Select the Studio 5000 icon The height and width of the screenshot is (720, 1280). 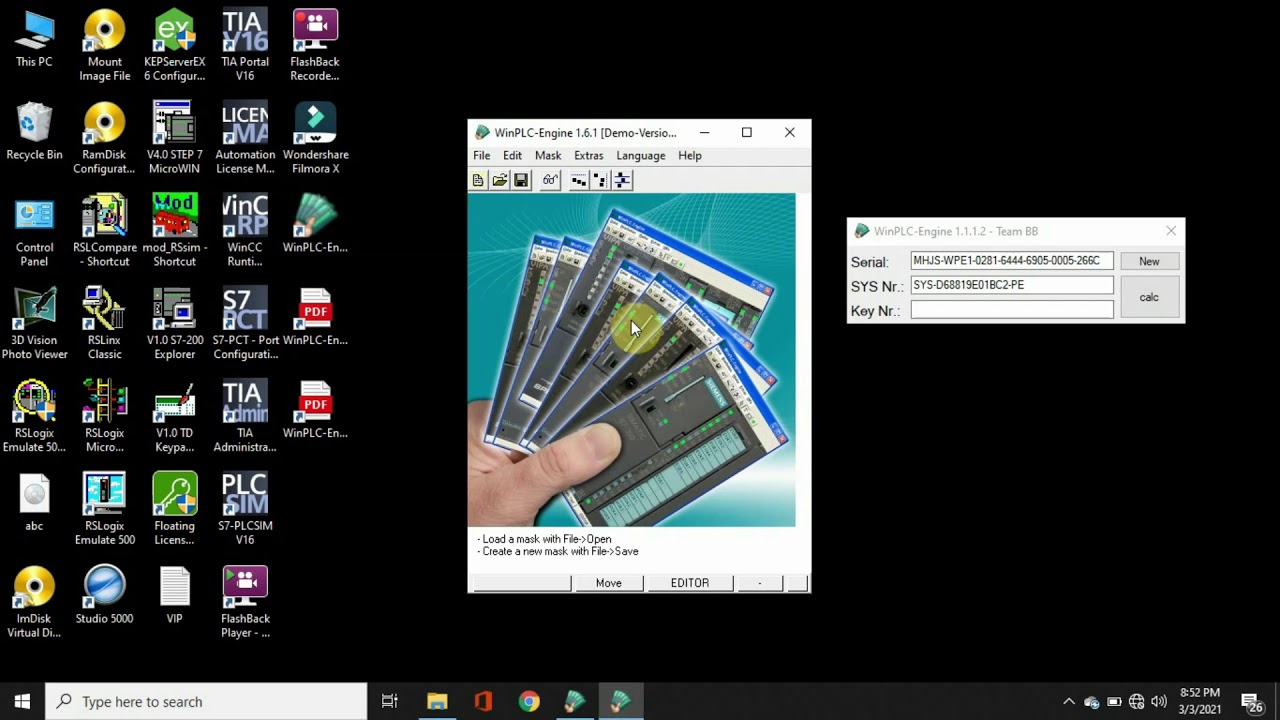[x=104, y=596]
